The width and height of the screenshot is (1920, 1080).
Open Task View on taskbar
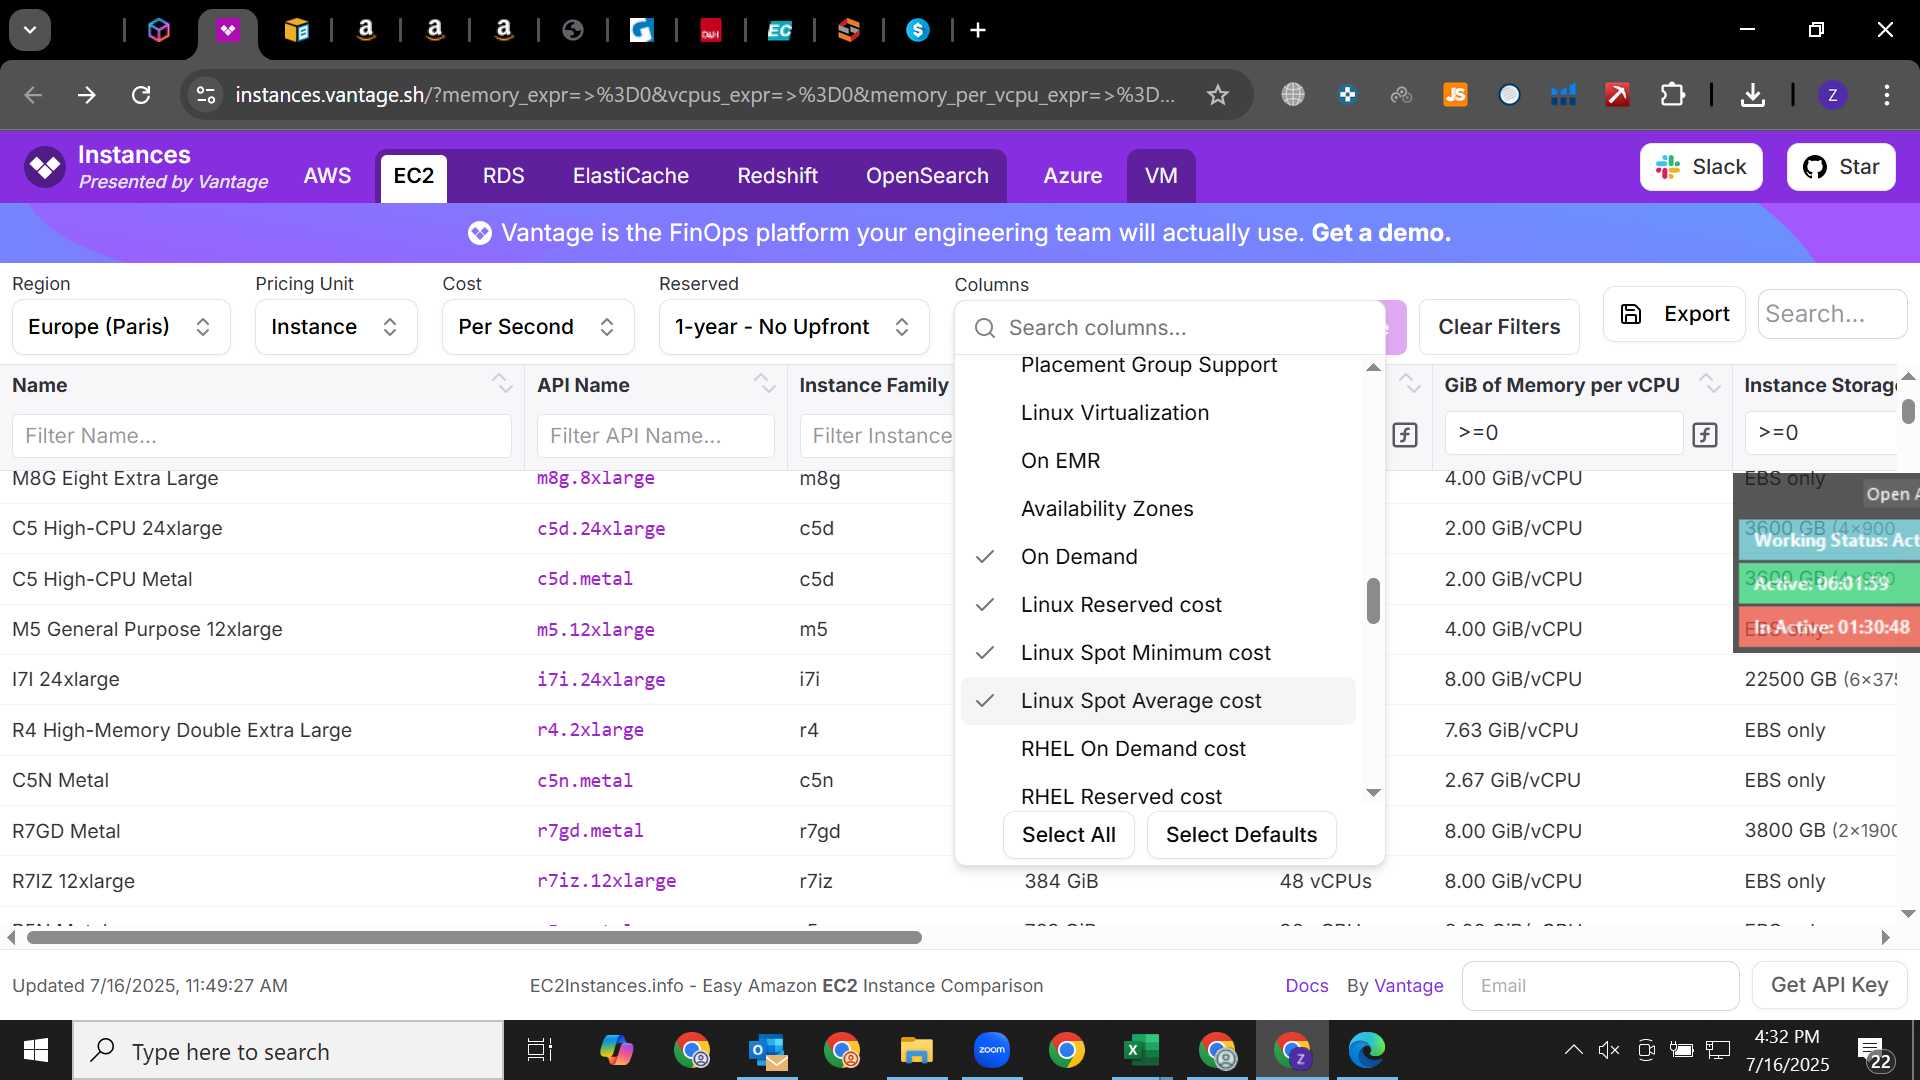tap(540, 1050)
